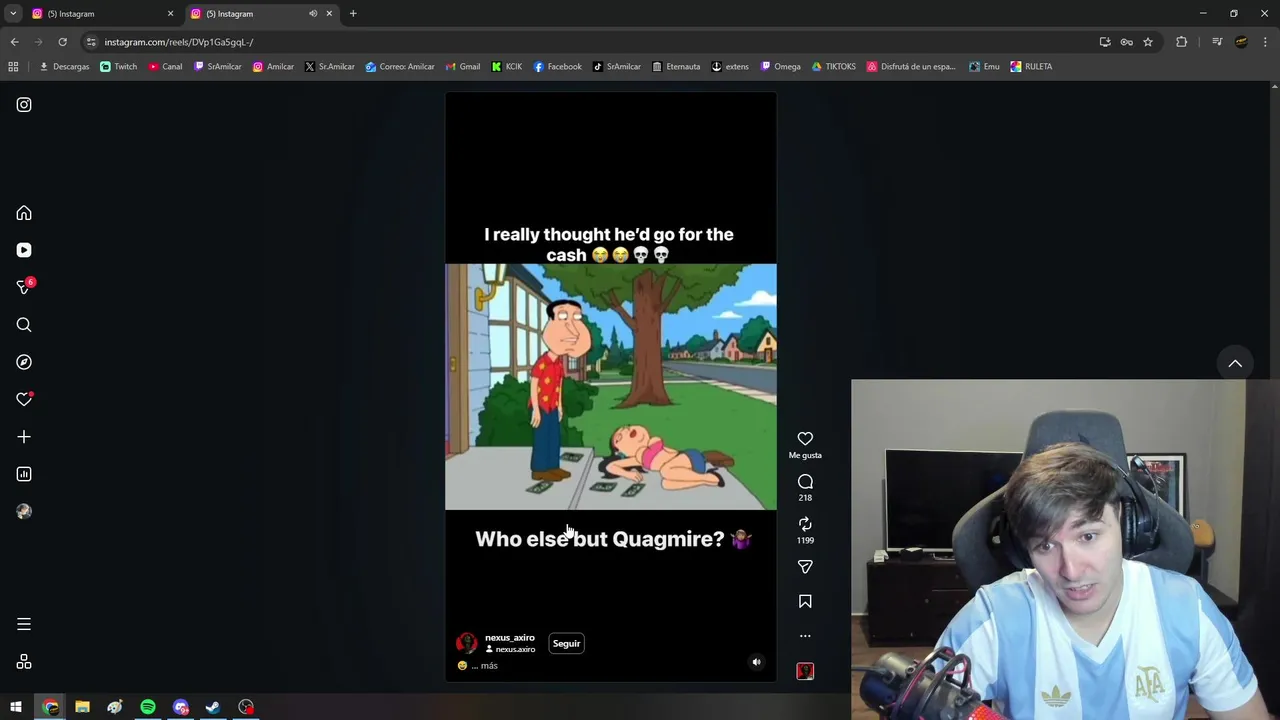
Task: Follow nexus_axiro with the Seguir button
Action: click(x=566, y=644)
